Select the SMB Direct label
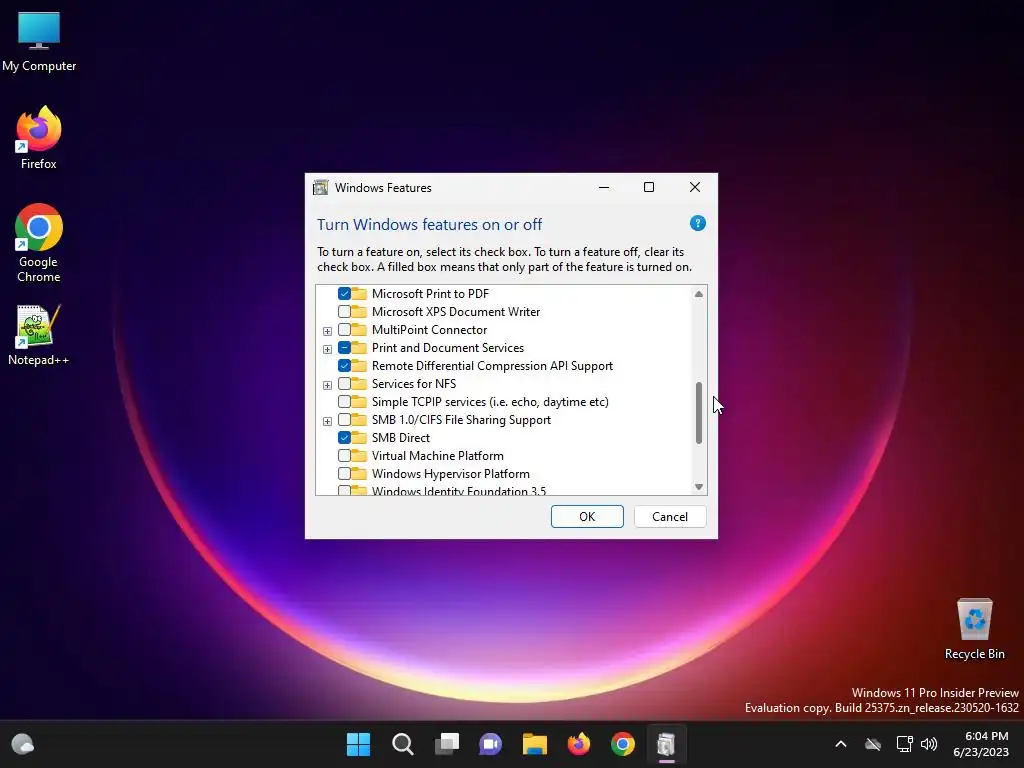Viewport: 1024px width, 768px height. tap(401, 438)
